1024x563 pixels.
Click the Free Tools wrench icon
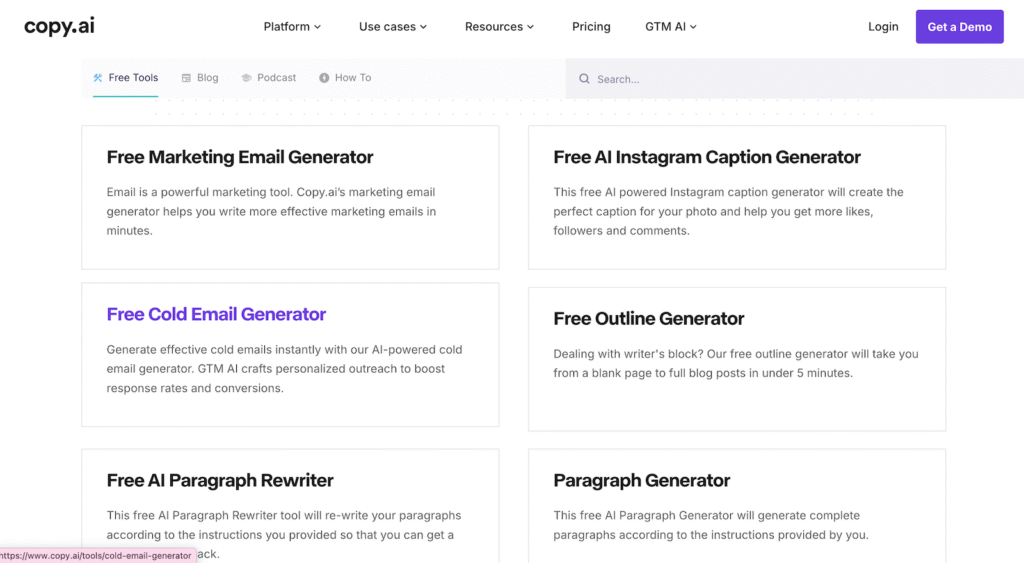[x=98, y=78]
